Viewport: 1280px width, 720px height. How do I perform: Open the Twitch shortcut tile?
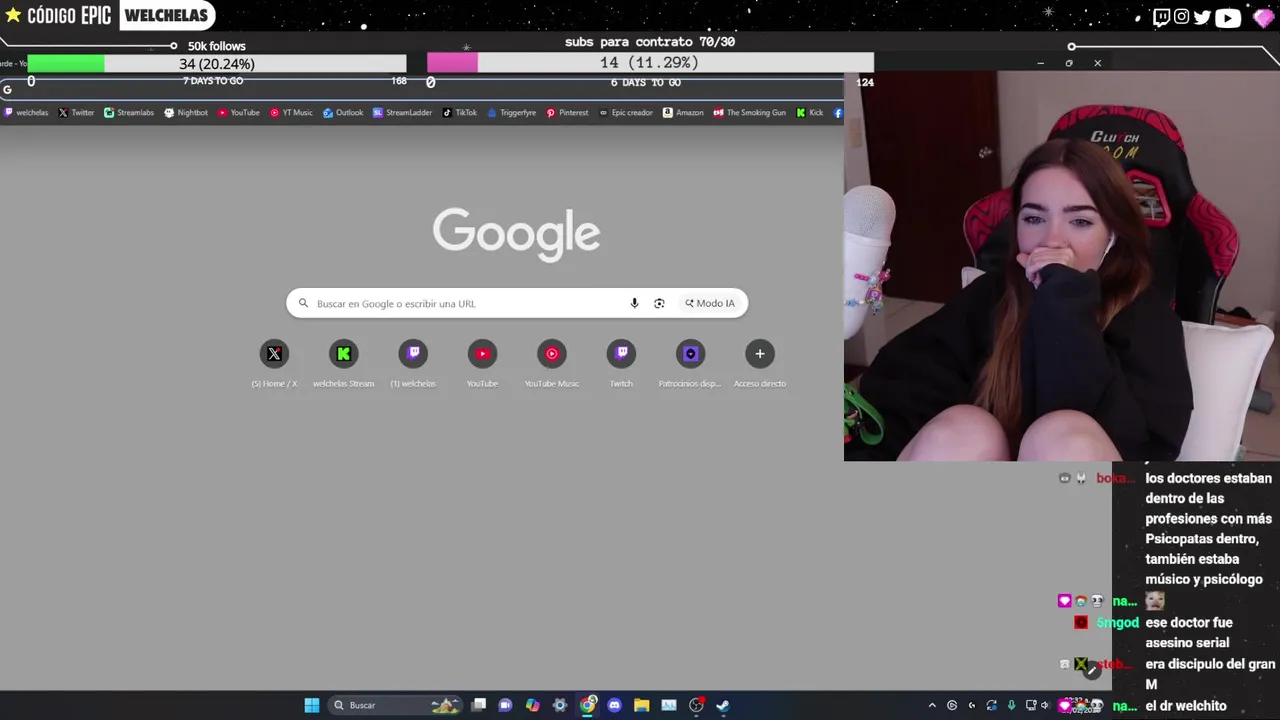621,363
